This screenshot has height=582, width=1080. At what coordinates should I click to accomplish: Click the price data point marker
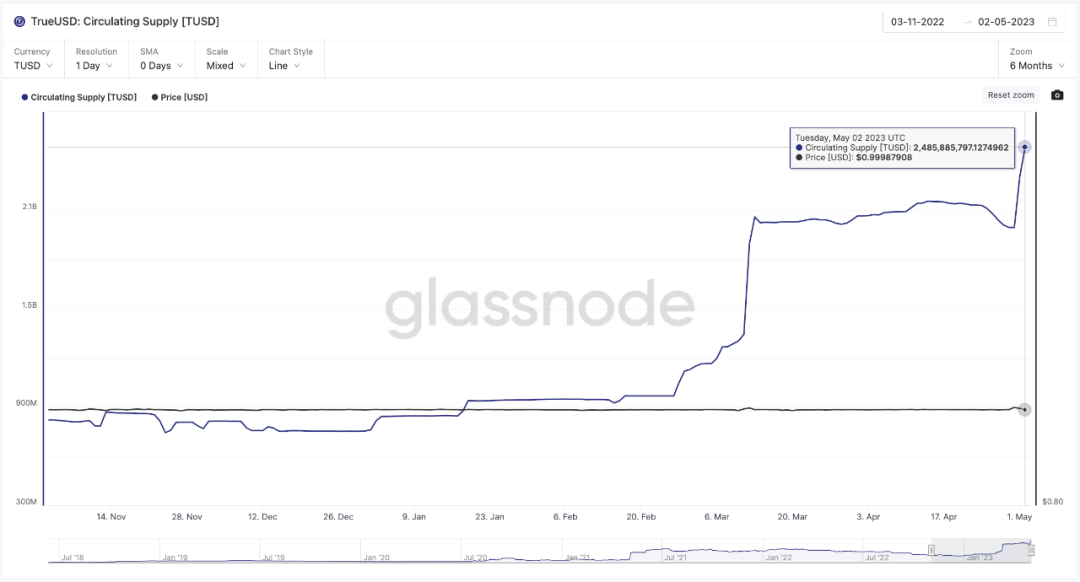(x=1025, y=410)
